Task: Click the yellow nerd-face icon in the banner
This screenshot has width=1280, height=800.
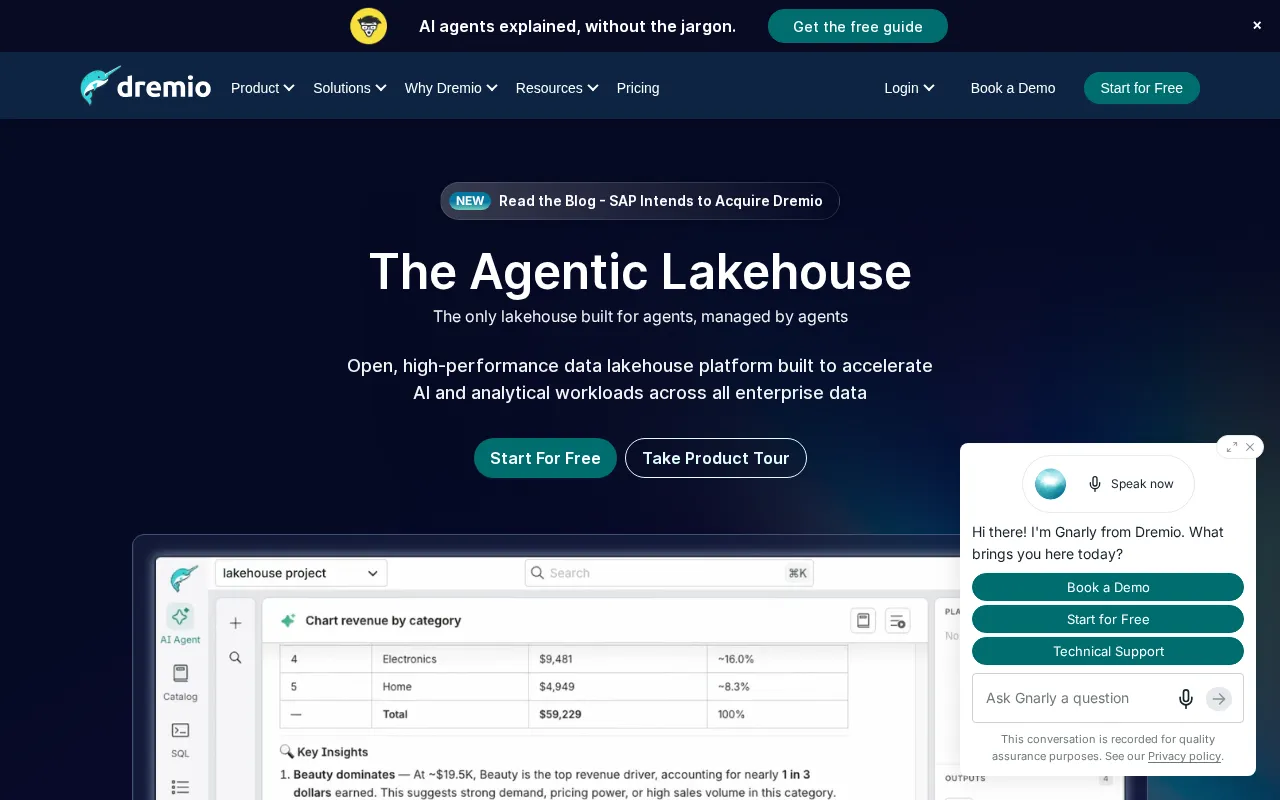Action: click(x=368, y=26)
